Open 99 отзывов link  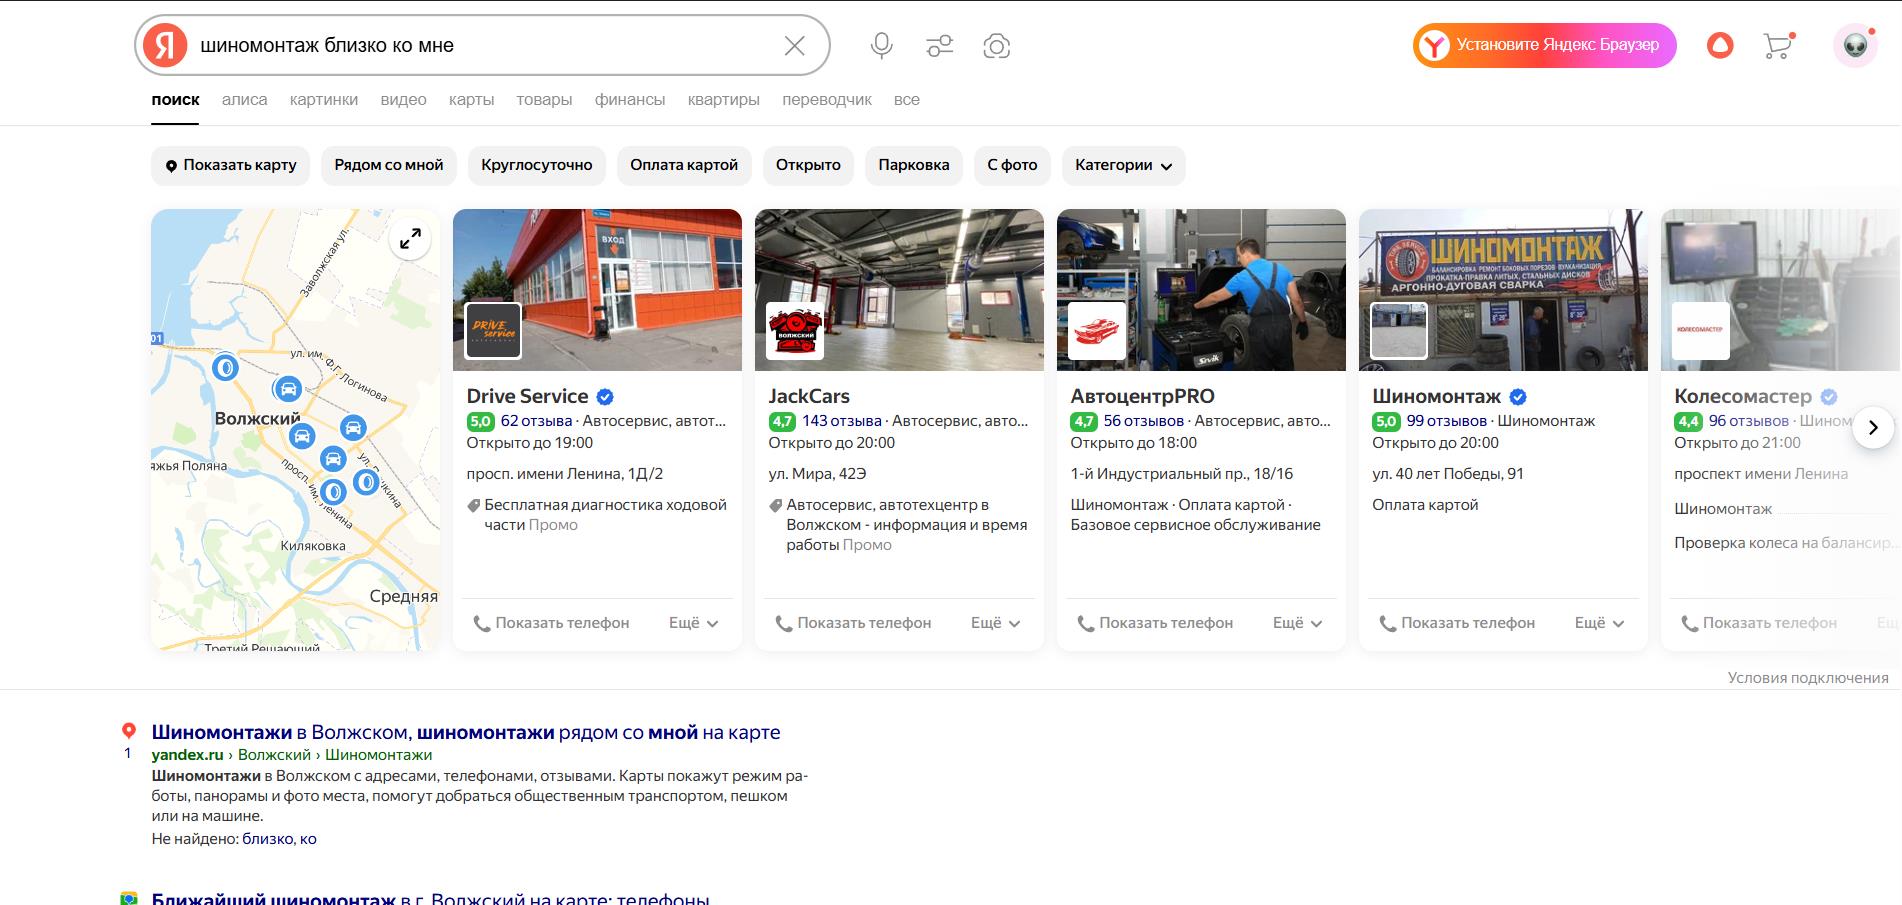pos(1446,421)
